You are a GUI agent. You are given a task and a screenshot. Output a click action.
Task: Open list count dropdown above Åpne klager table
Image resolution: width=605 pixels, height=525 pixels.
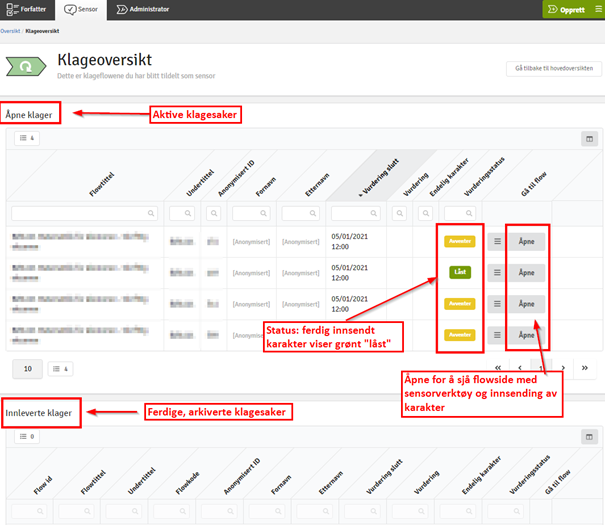(28, 138)
